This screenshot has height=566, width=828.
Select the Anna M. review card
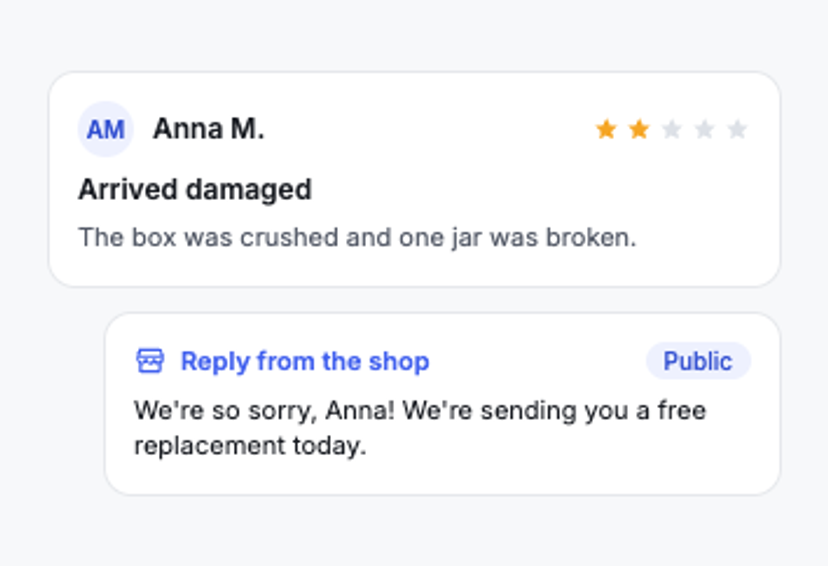tap(415, 180)
